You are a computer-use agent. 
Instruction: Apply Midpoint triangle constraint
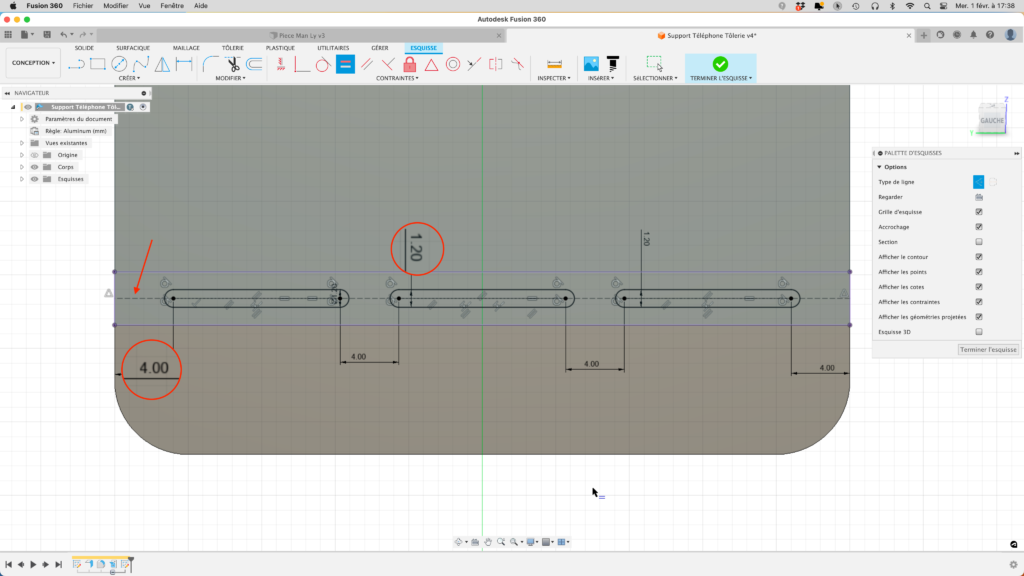tap(431, 64)
